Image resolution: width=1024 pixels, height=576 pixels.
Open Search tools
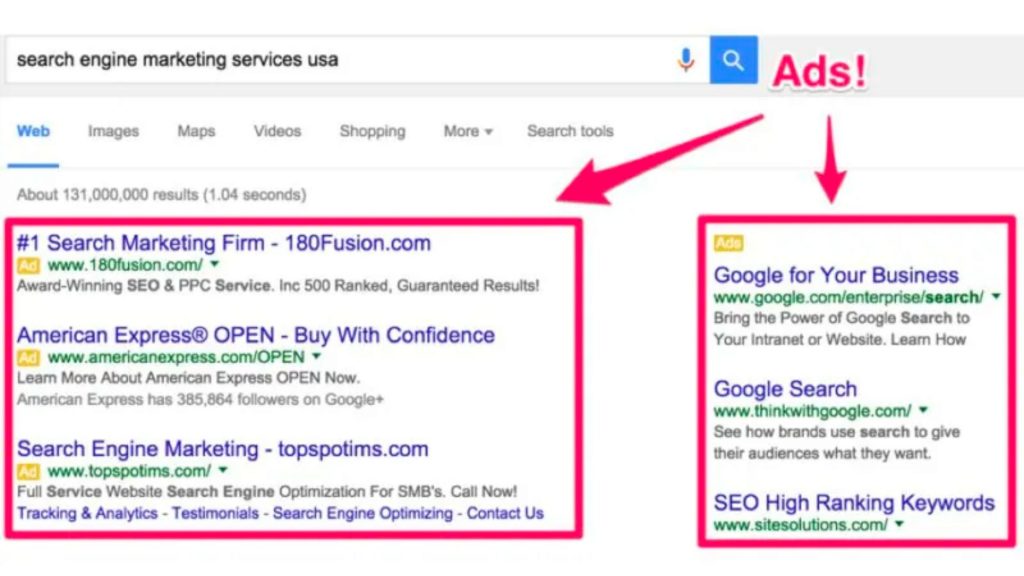tap(569, 131)
